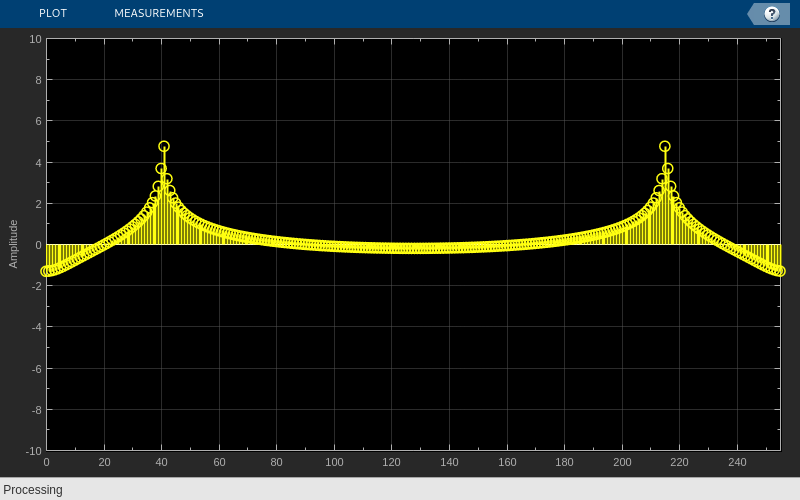The image size is (800, 500).
Task: Open help with the question mark icon
Action: [x=771, y=14]
